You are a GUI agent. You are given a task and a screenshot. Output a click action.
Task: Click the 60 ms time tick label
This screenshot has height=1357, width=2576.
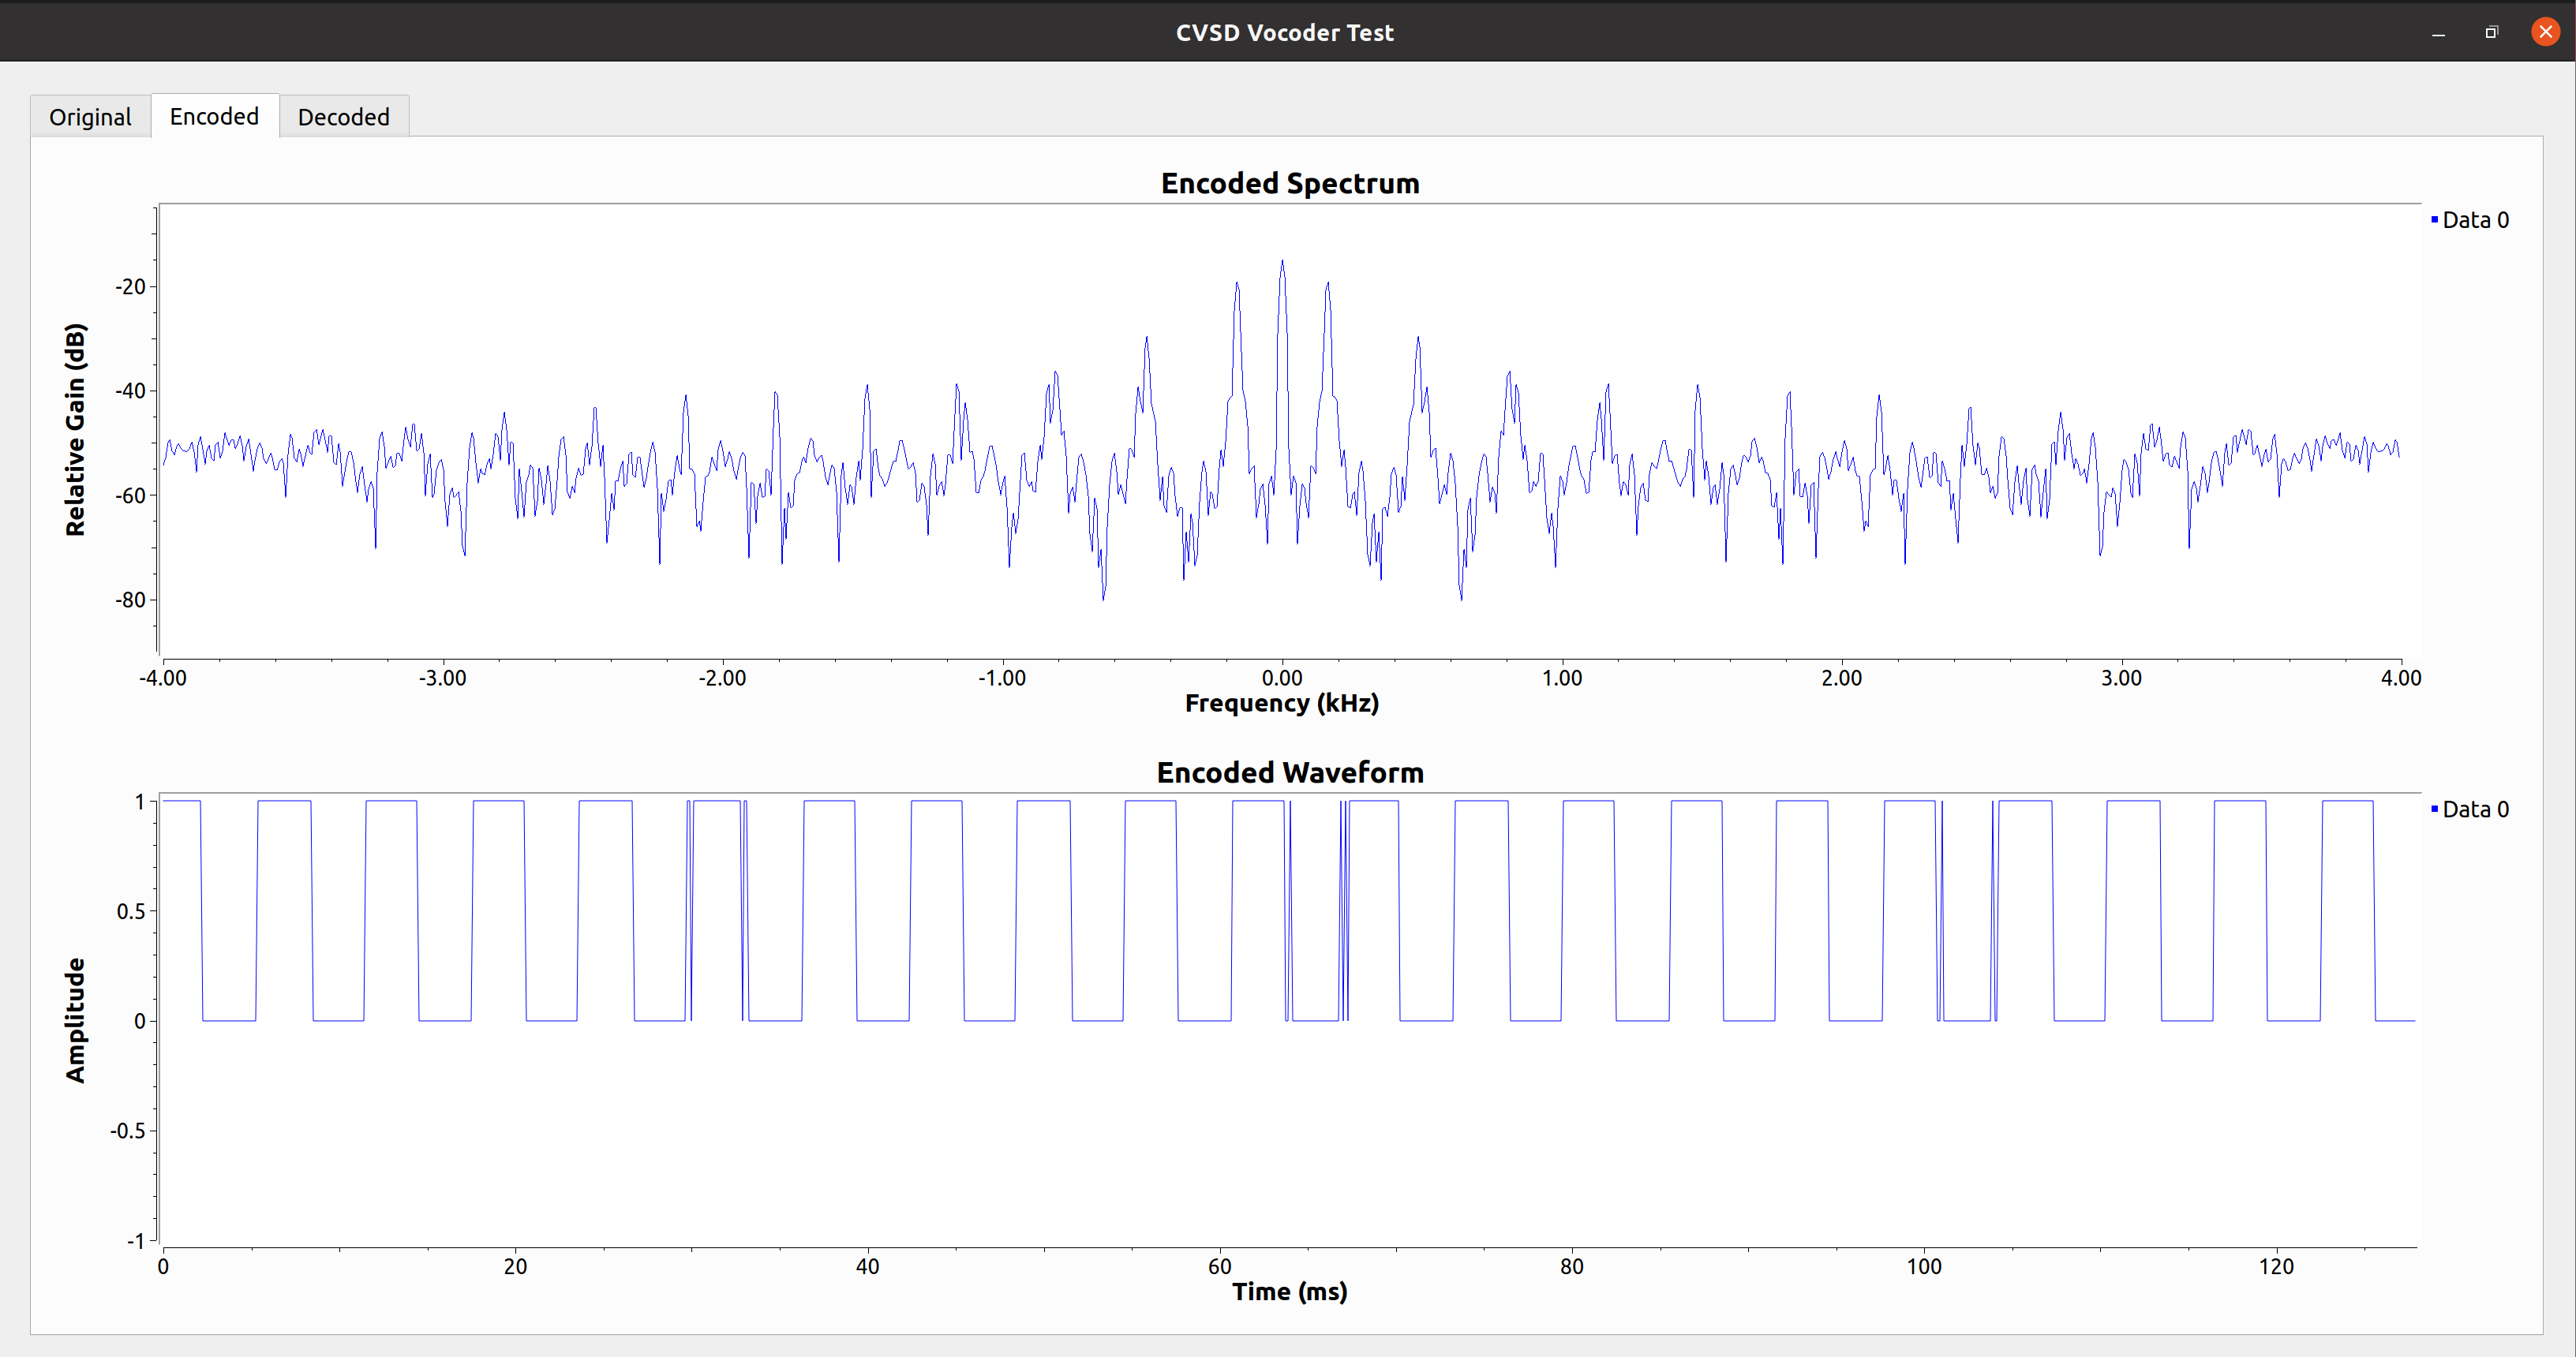pyautogui.click(x=1219, y=1266)
